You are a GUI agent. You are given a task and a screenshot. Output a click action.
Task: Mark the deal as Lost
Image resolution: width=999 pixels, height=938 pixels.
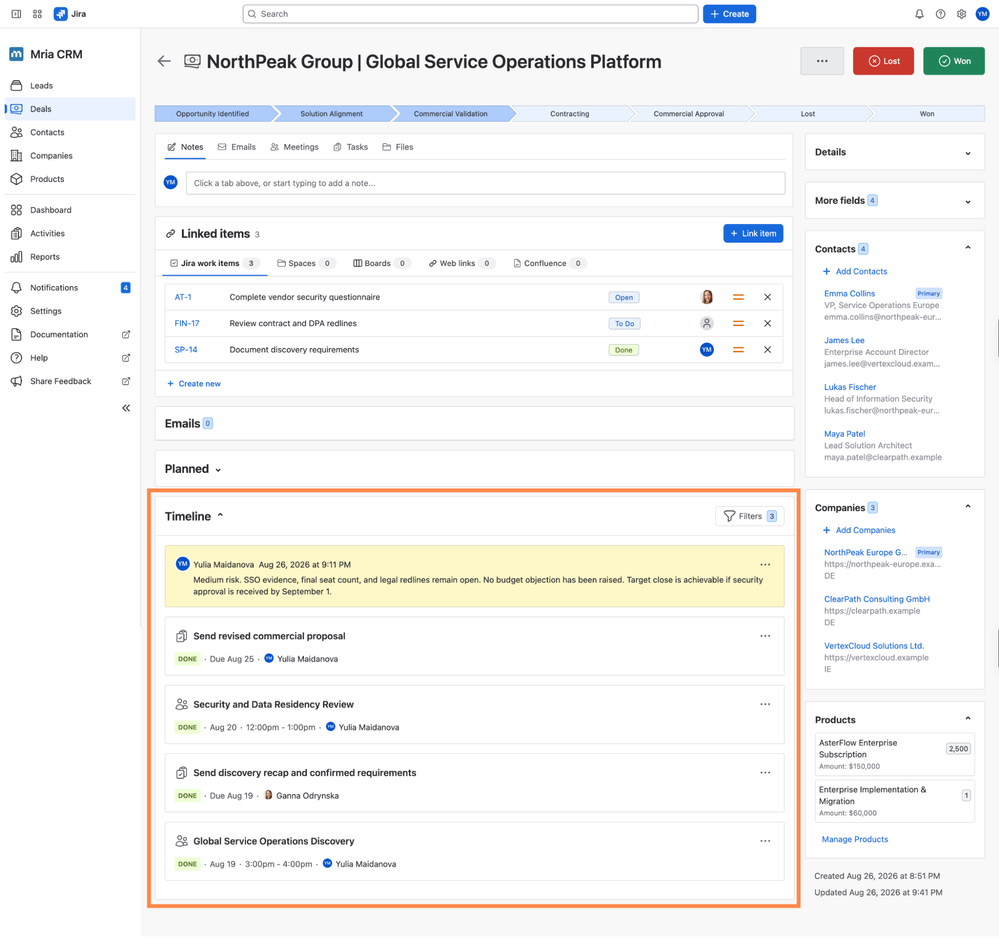(884, 61)
